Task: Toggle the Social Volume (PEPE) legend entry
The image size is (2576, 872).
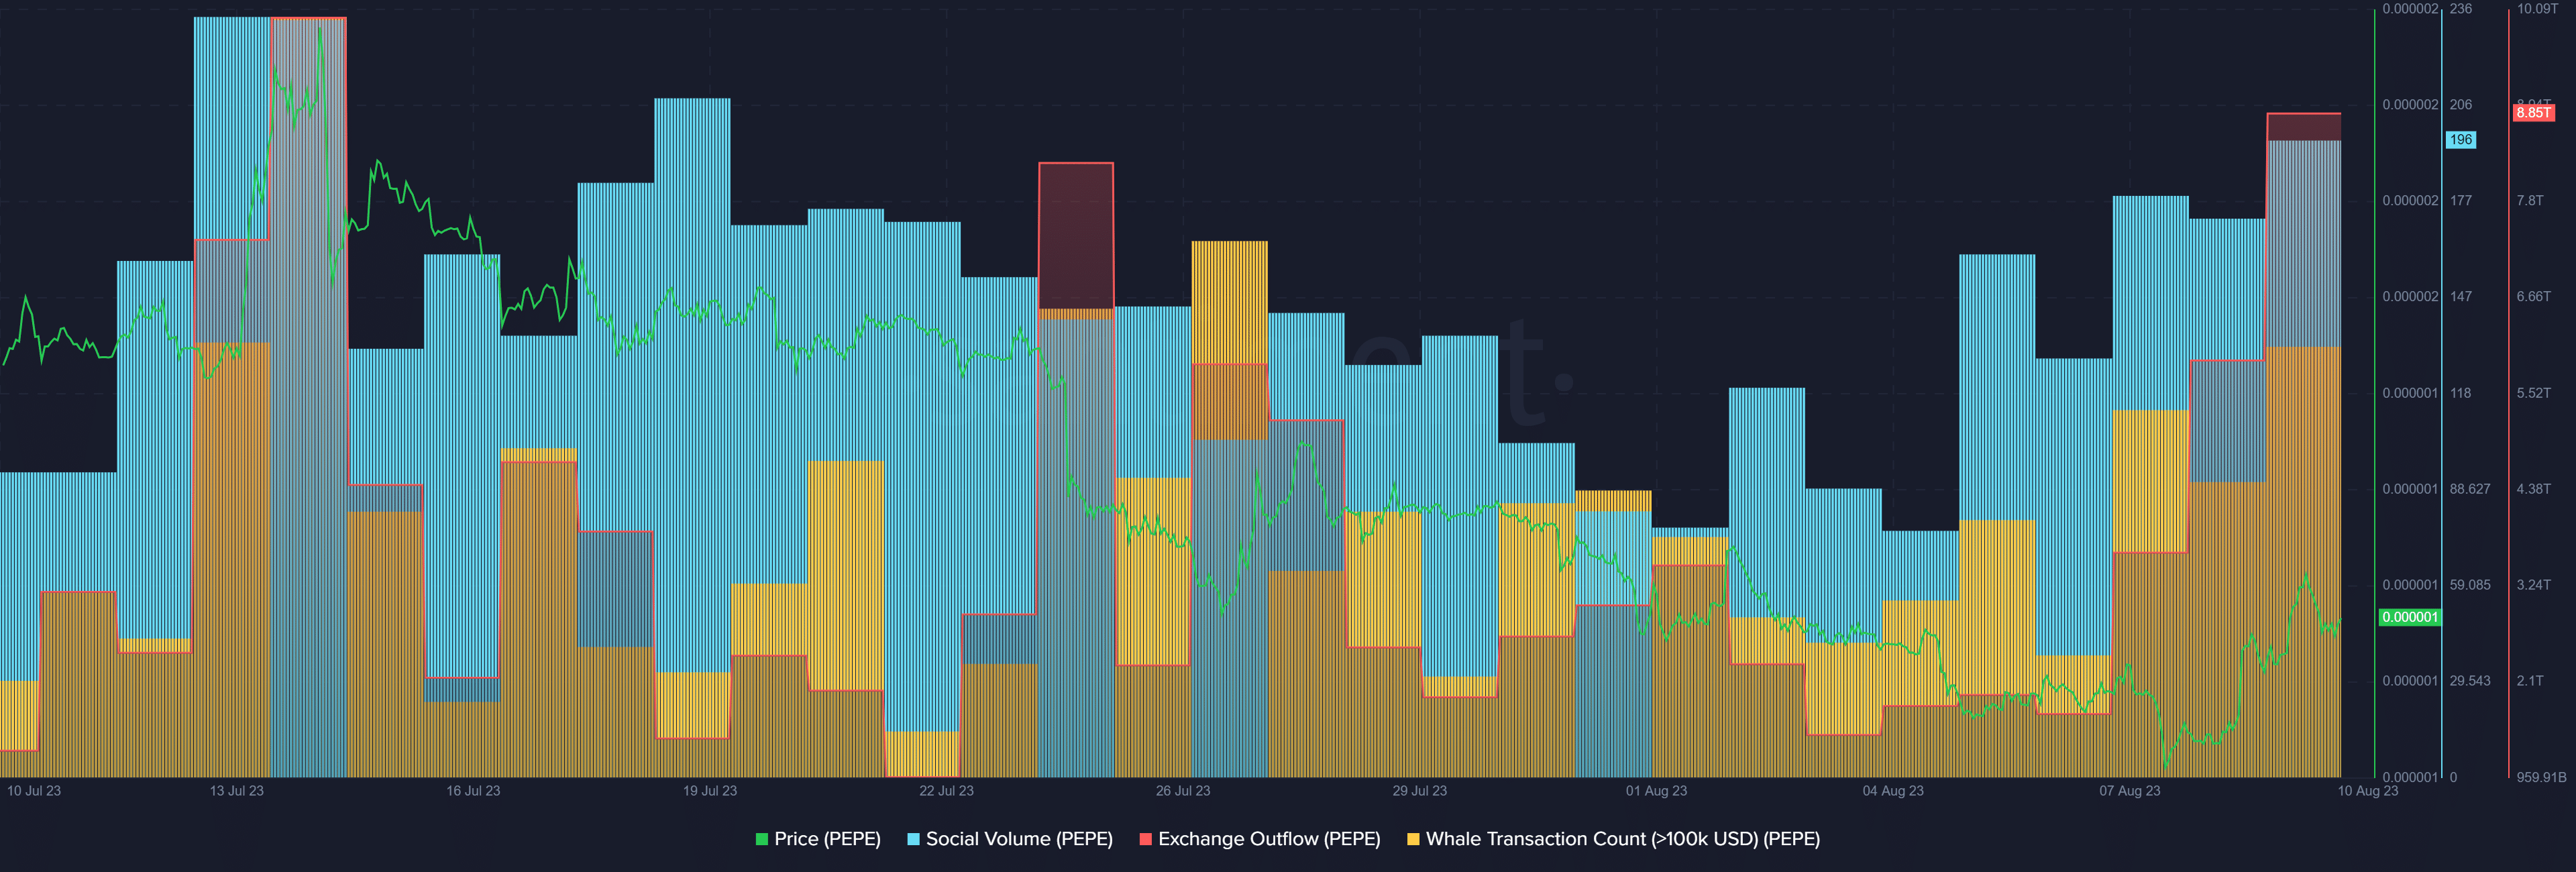Action: pyautogui.click(x=1009, y=839)
